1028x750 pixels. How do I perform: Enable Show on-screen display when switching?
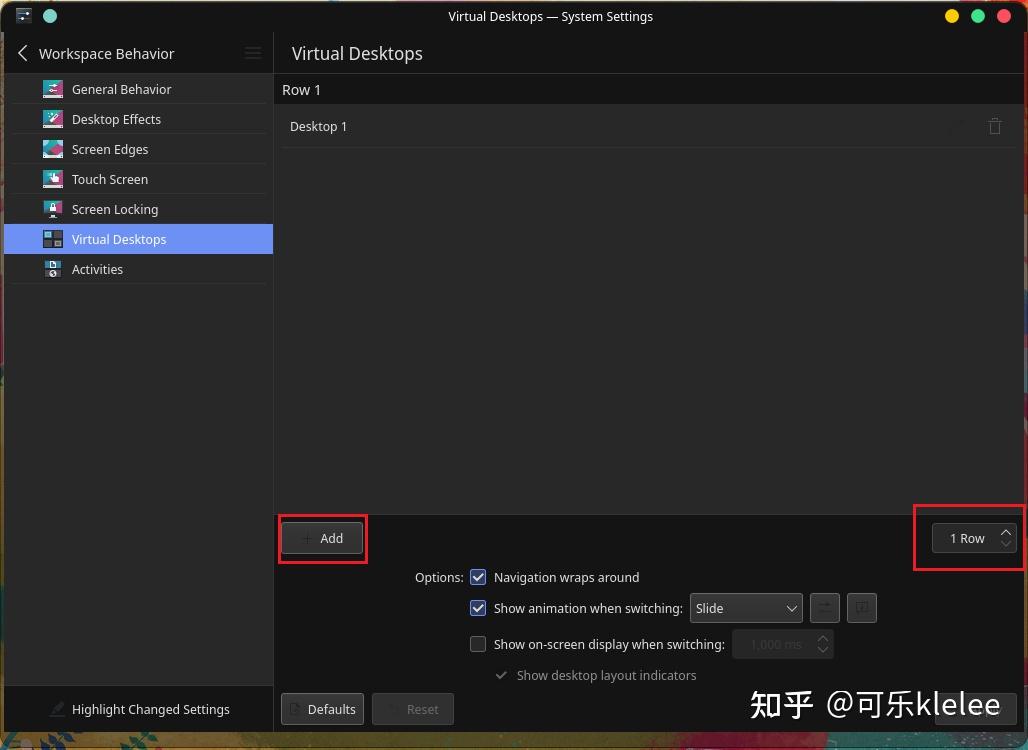tap(478, 644)
